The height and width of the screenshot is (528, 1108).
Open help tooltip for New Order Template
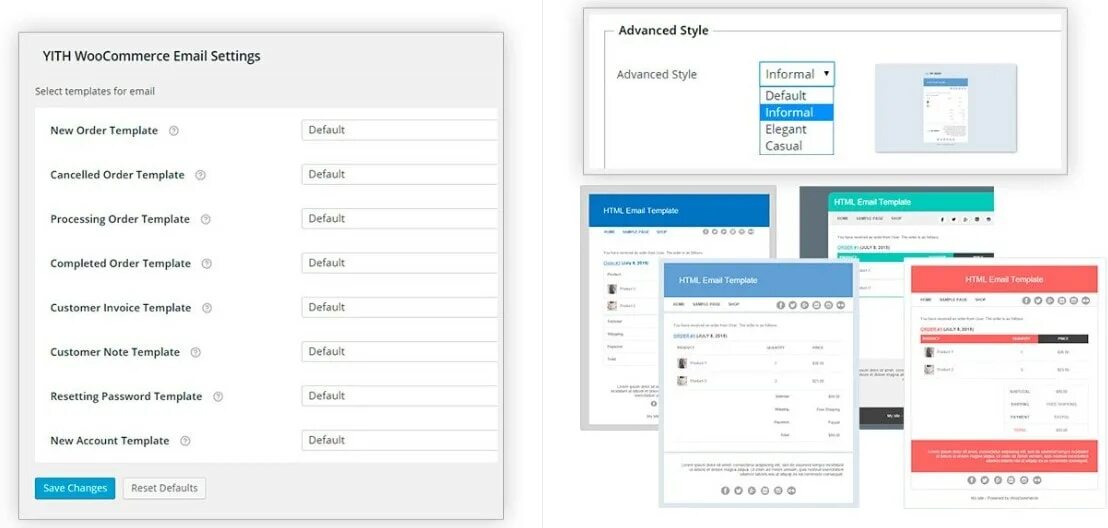174,131
